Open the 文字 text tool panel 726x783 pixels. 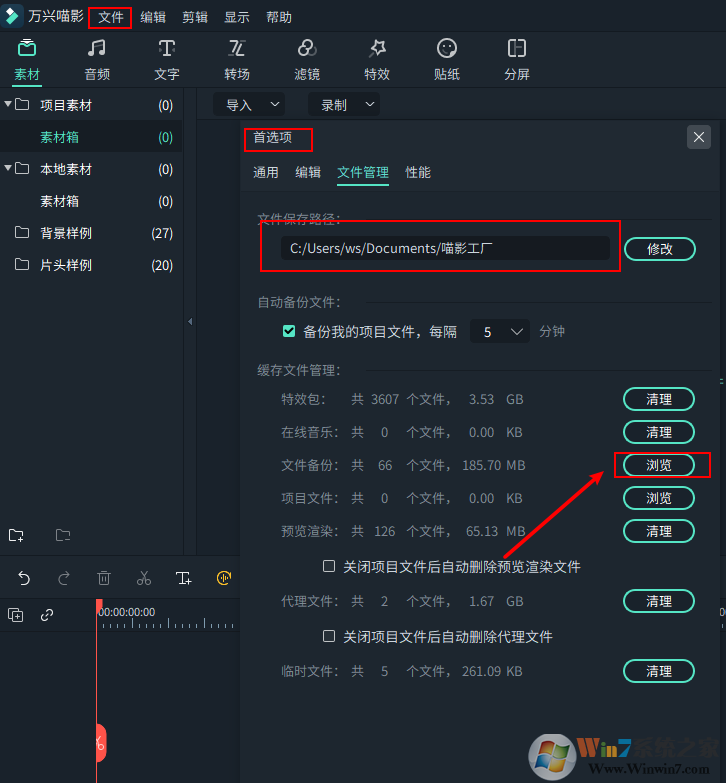click(x=167, y=60)
